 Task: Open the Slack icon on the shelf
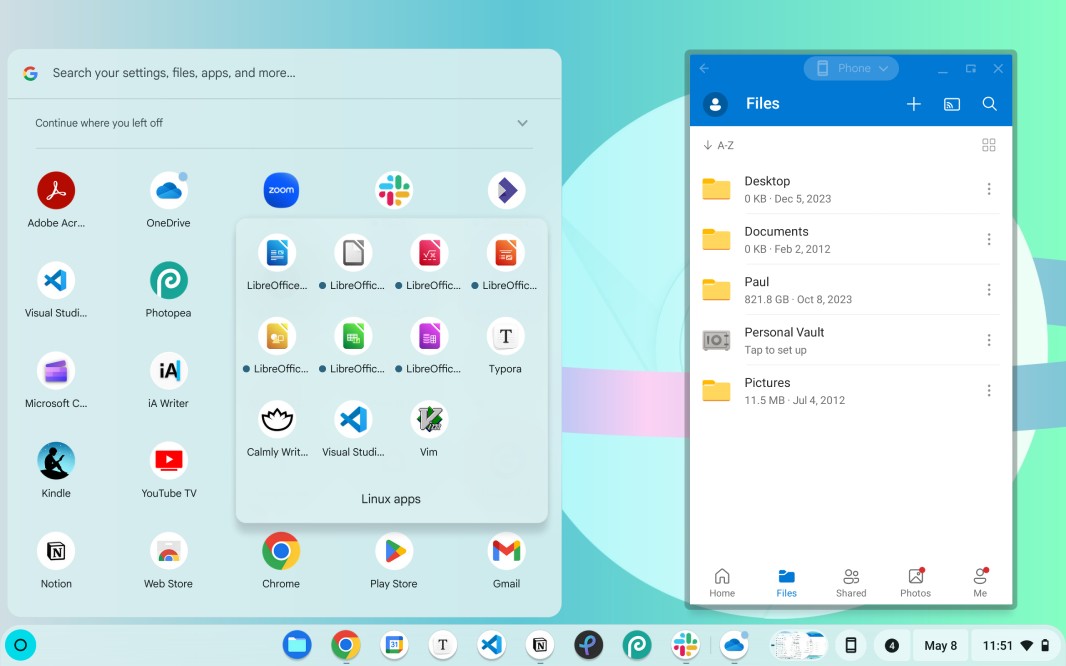click(x=685, y=645)
